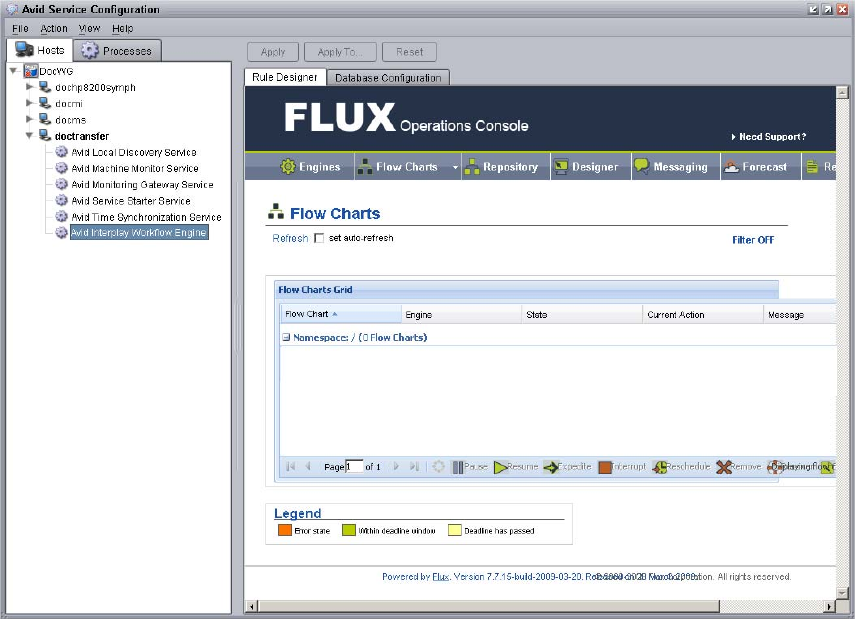Viewport: 855px width, 619px height.
Task: Collapse the DocWG tree node
Action: pyautogui.click(x=14, y=71)
